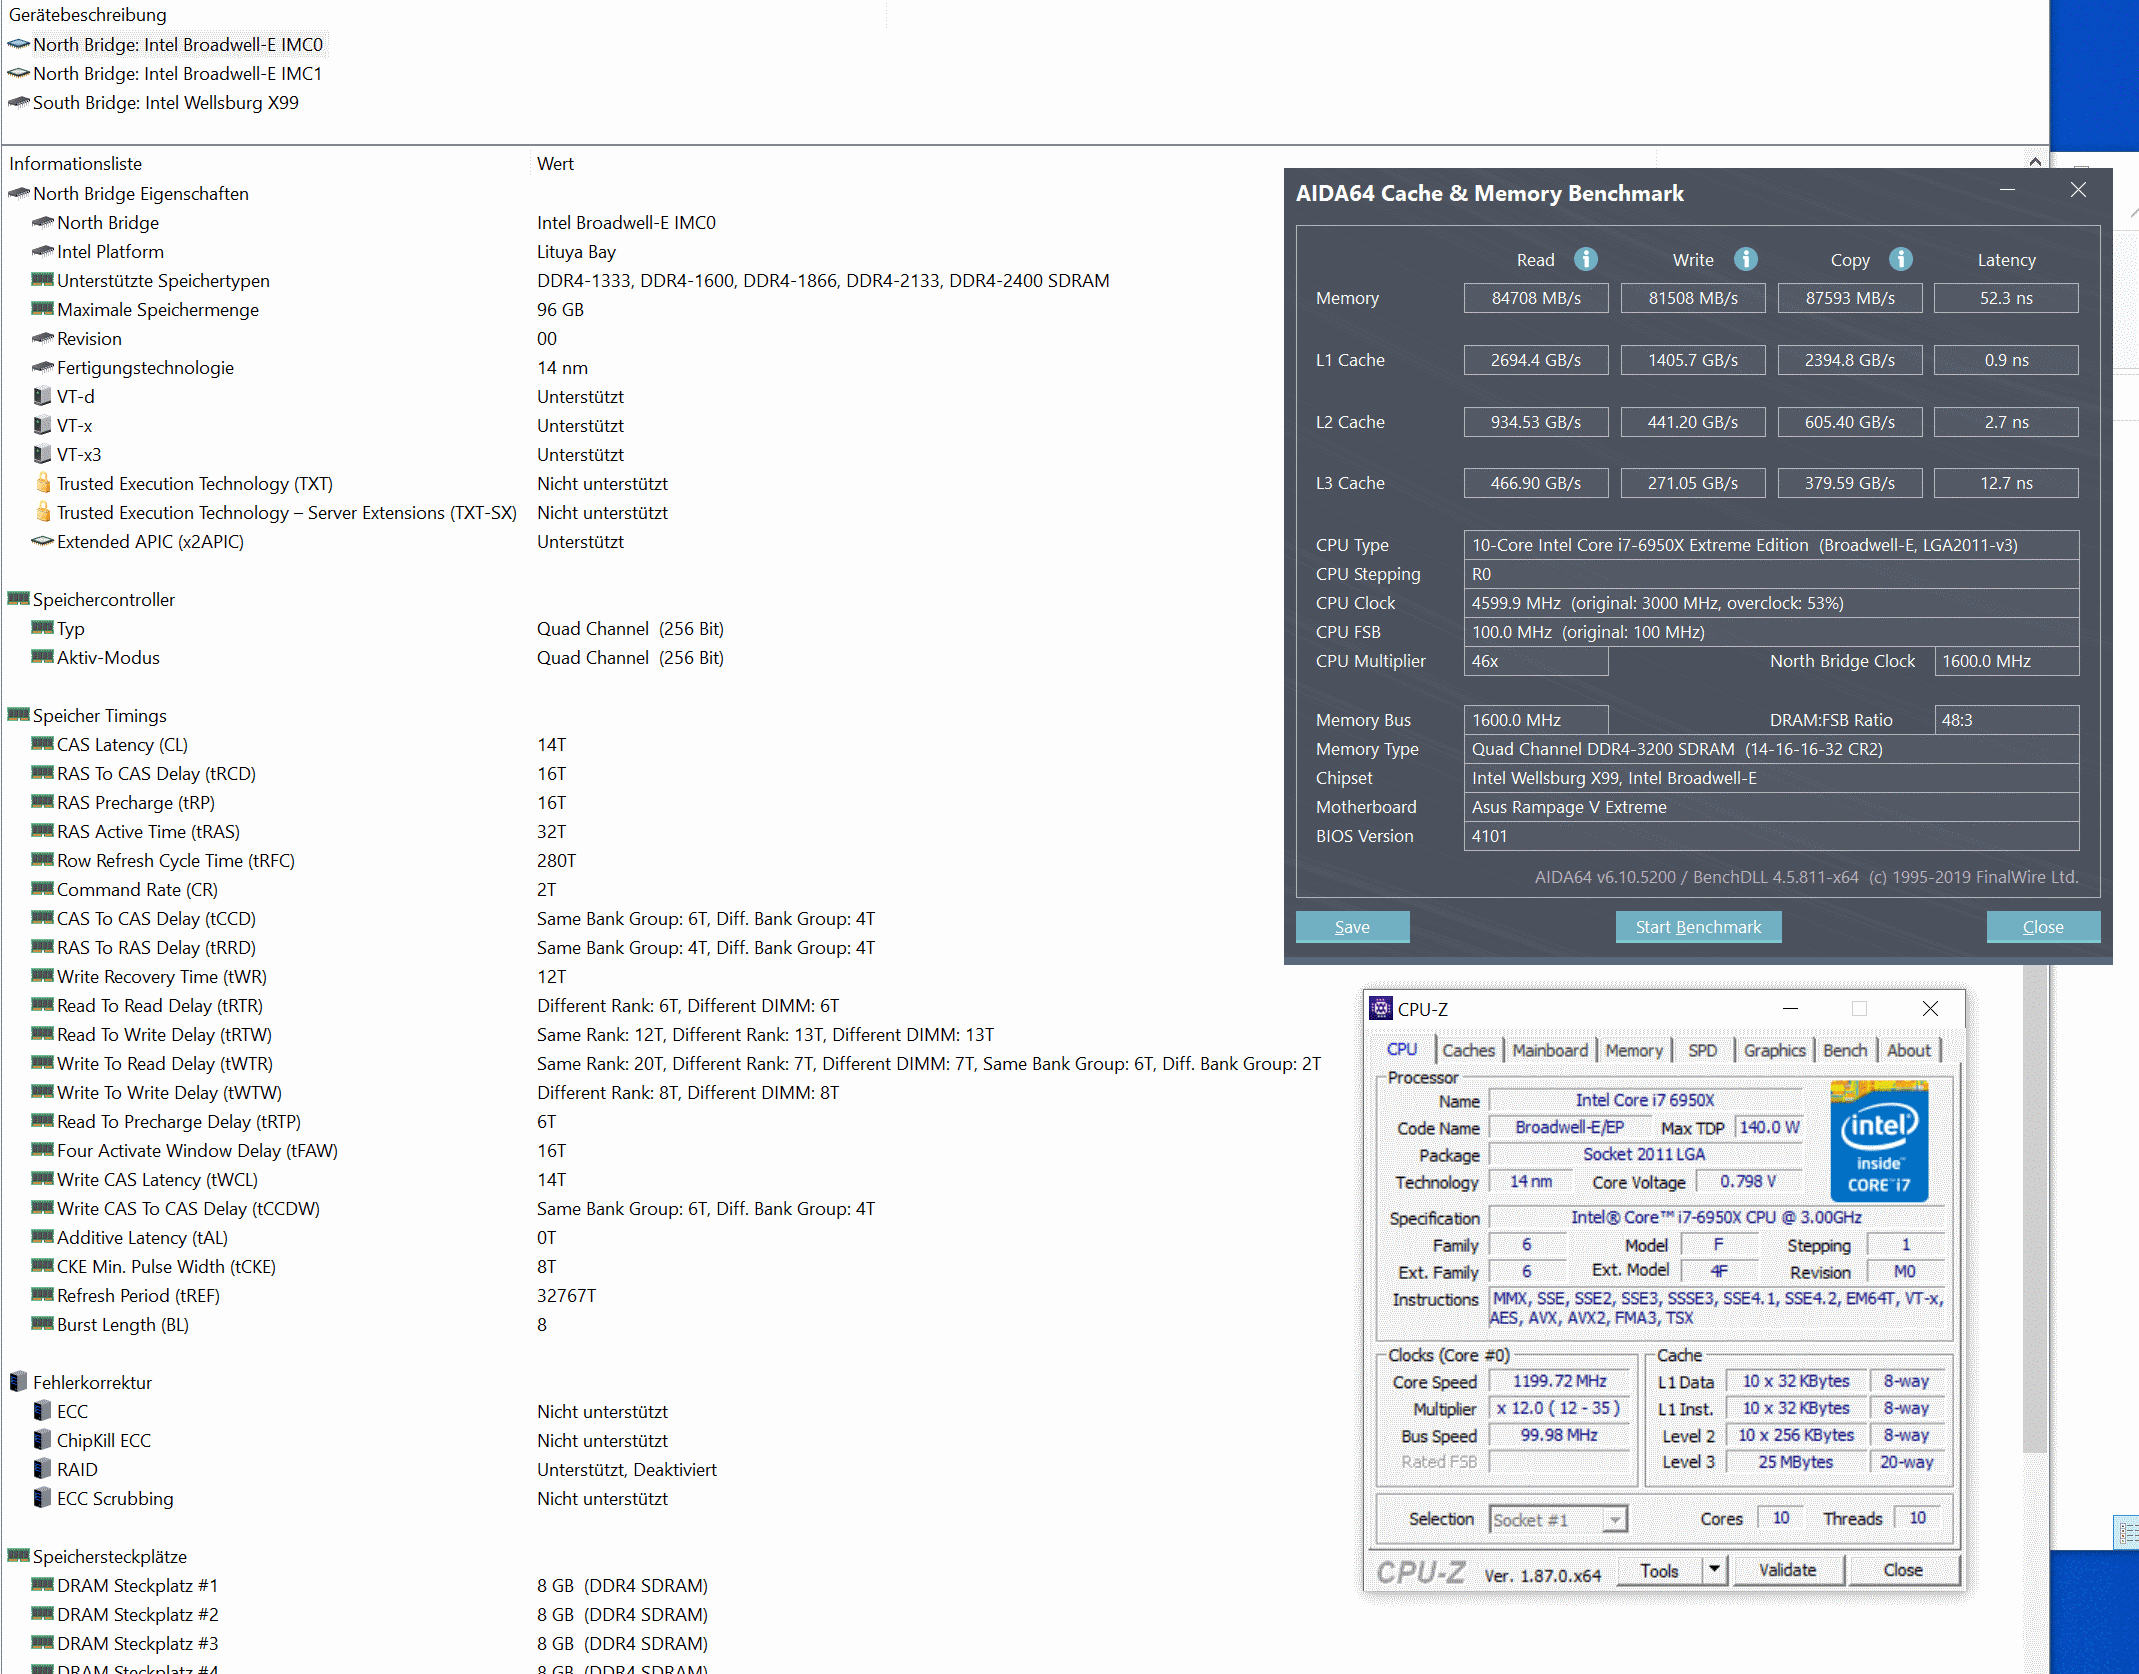Select the CPU tab in CPU-Z
This screenshot has width=2139, height=1674.
(x=1402, y=1049)
